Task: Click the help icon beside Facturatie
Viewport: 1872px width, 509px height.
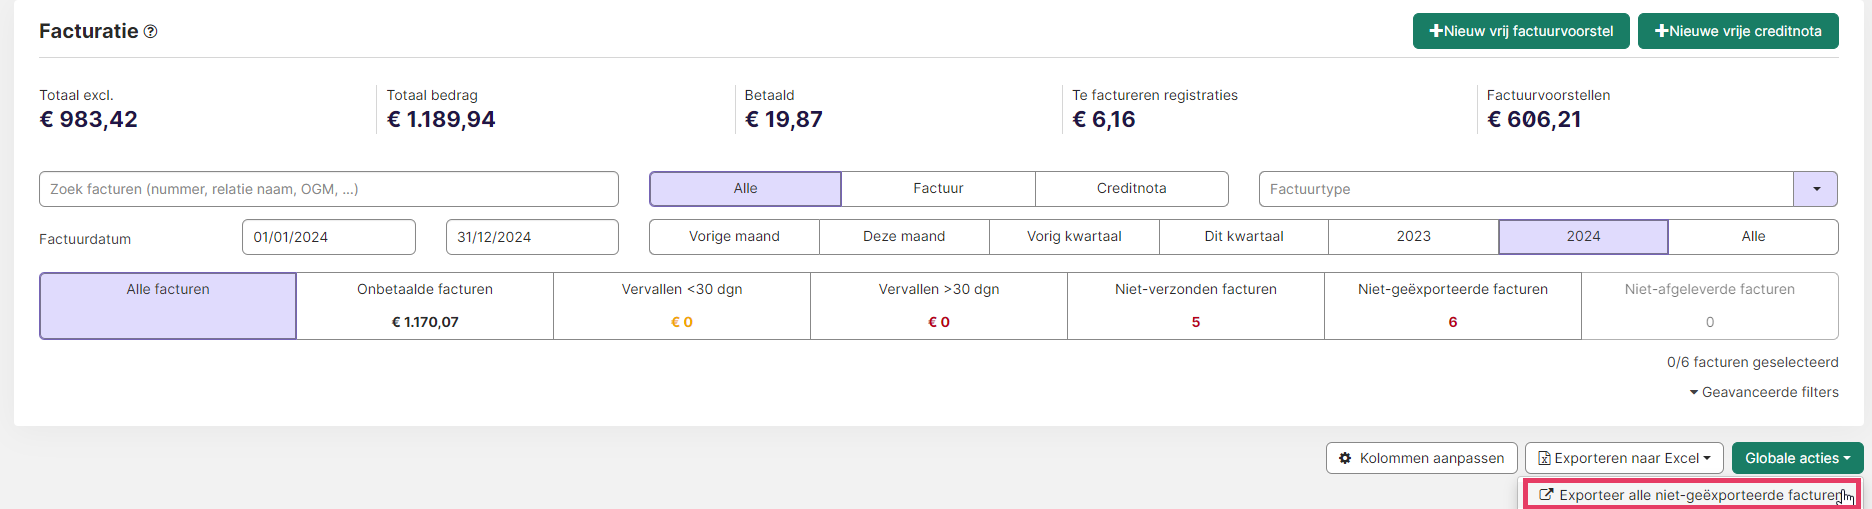Action: [150, 31]
